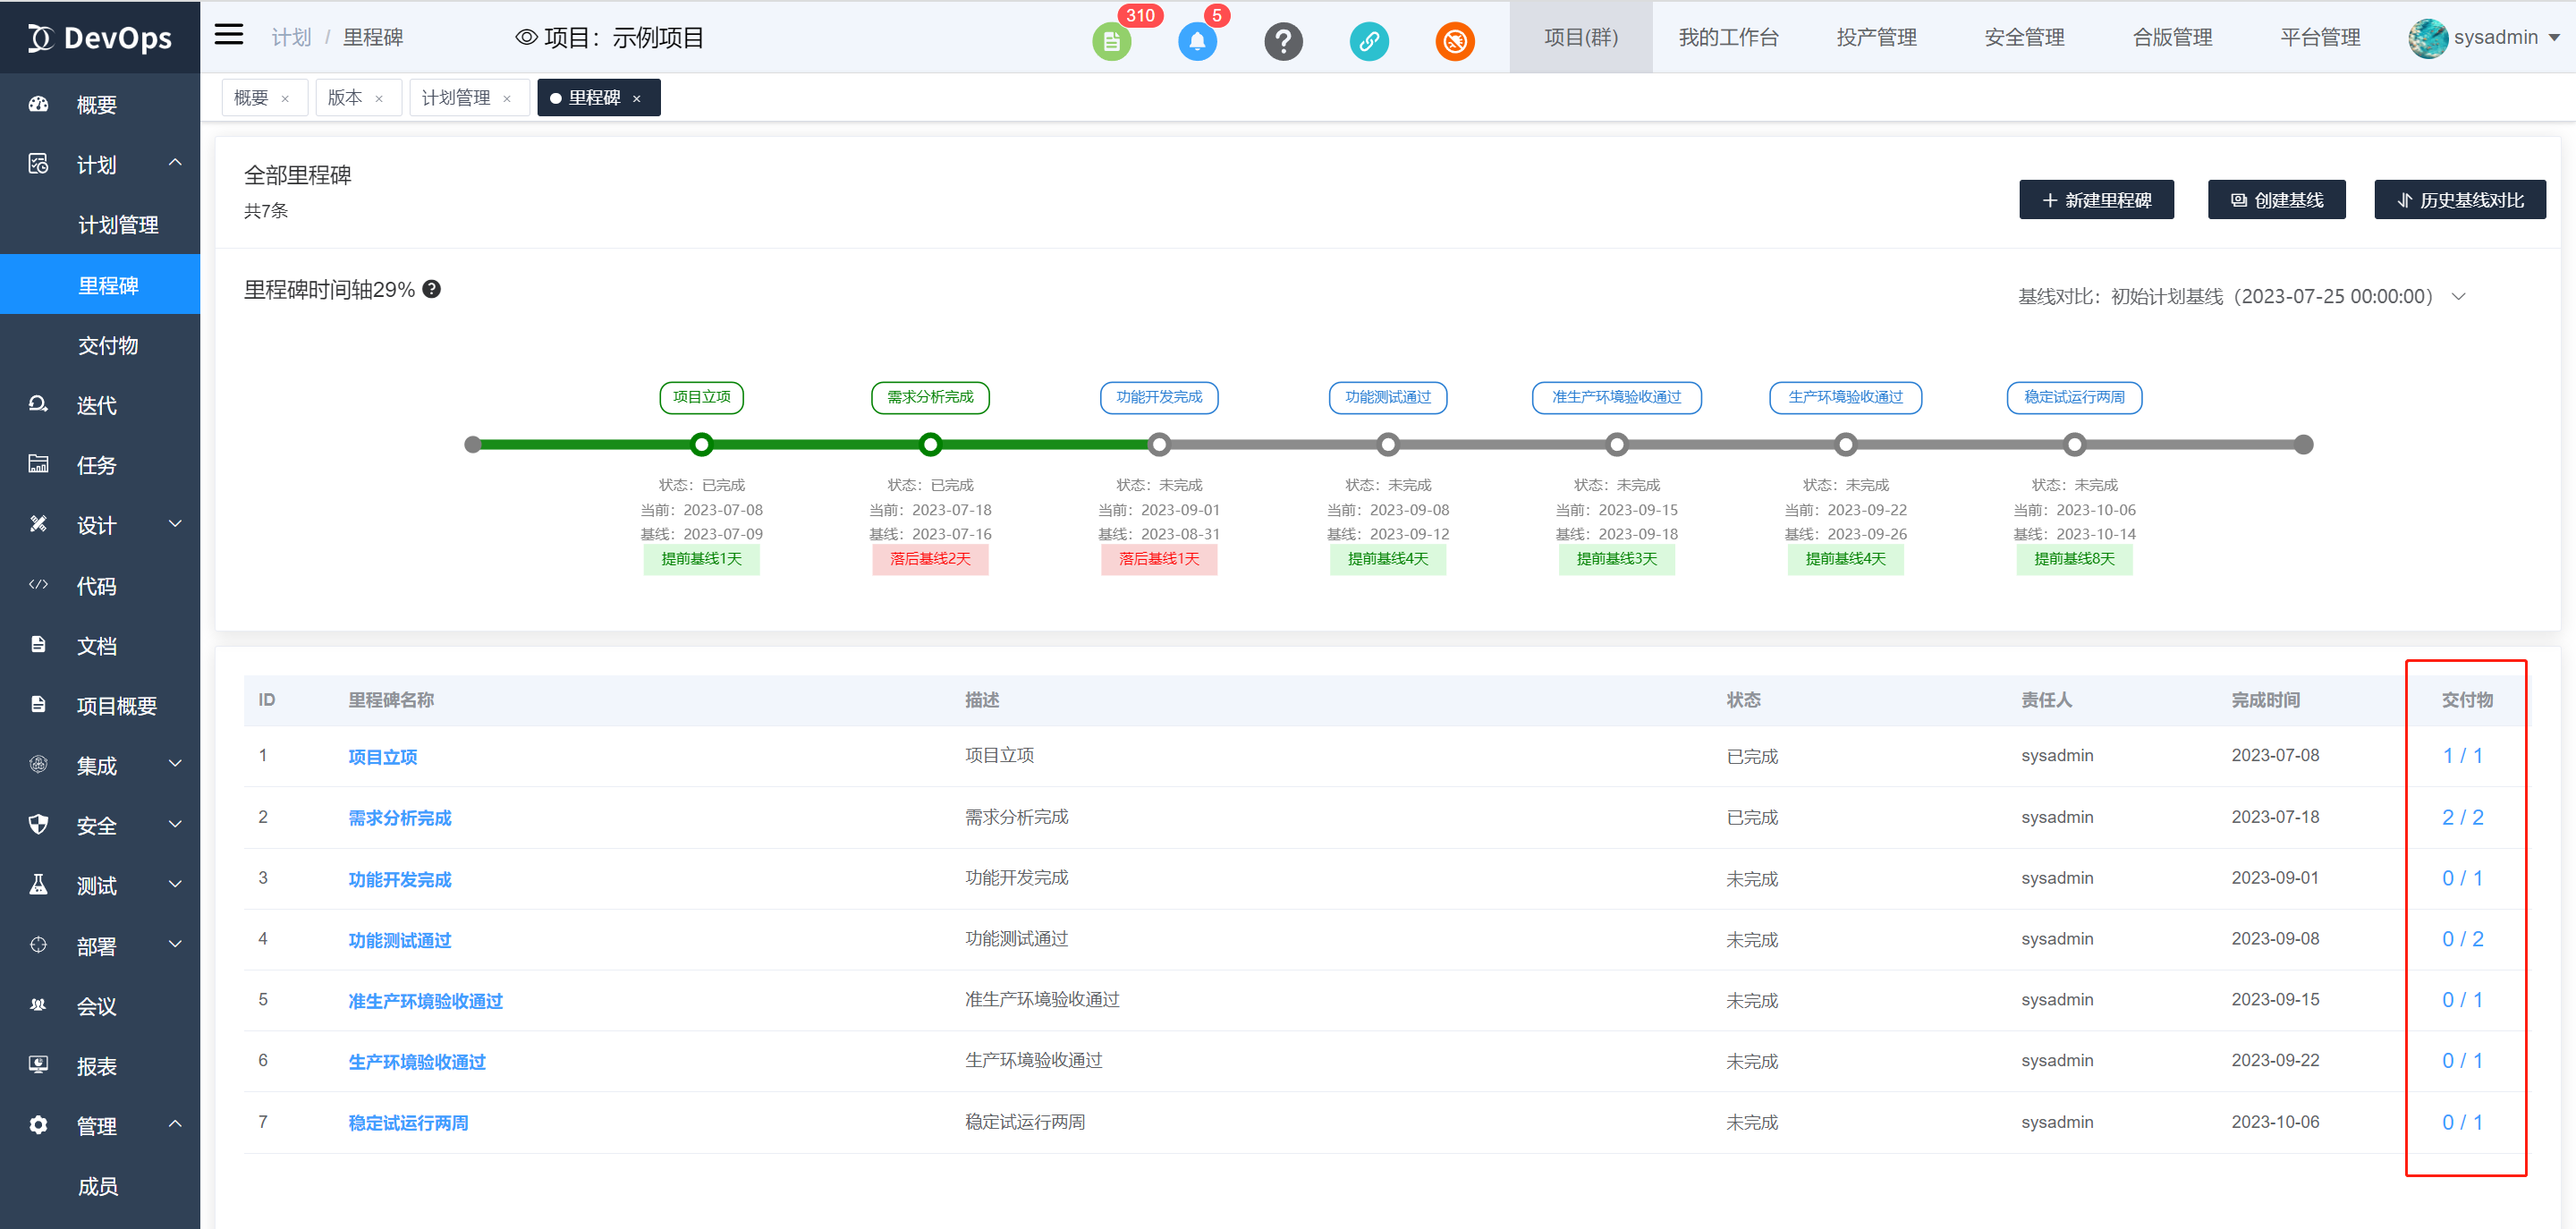
Task: Click the orange circular header icon
Action: coord(1455,42)
